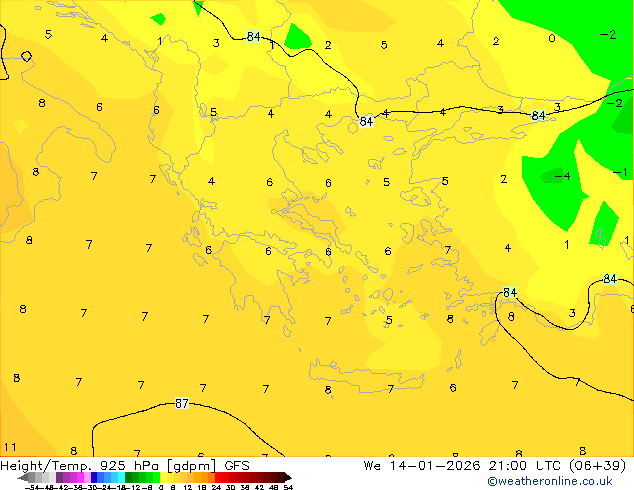
Task: Click the dark brown arrow at legend's warm end
Action: click(288, 477)
